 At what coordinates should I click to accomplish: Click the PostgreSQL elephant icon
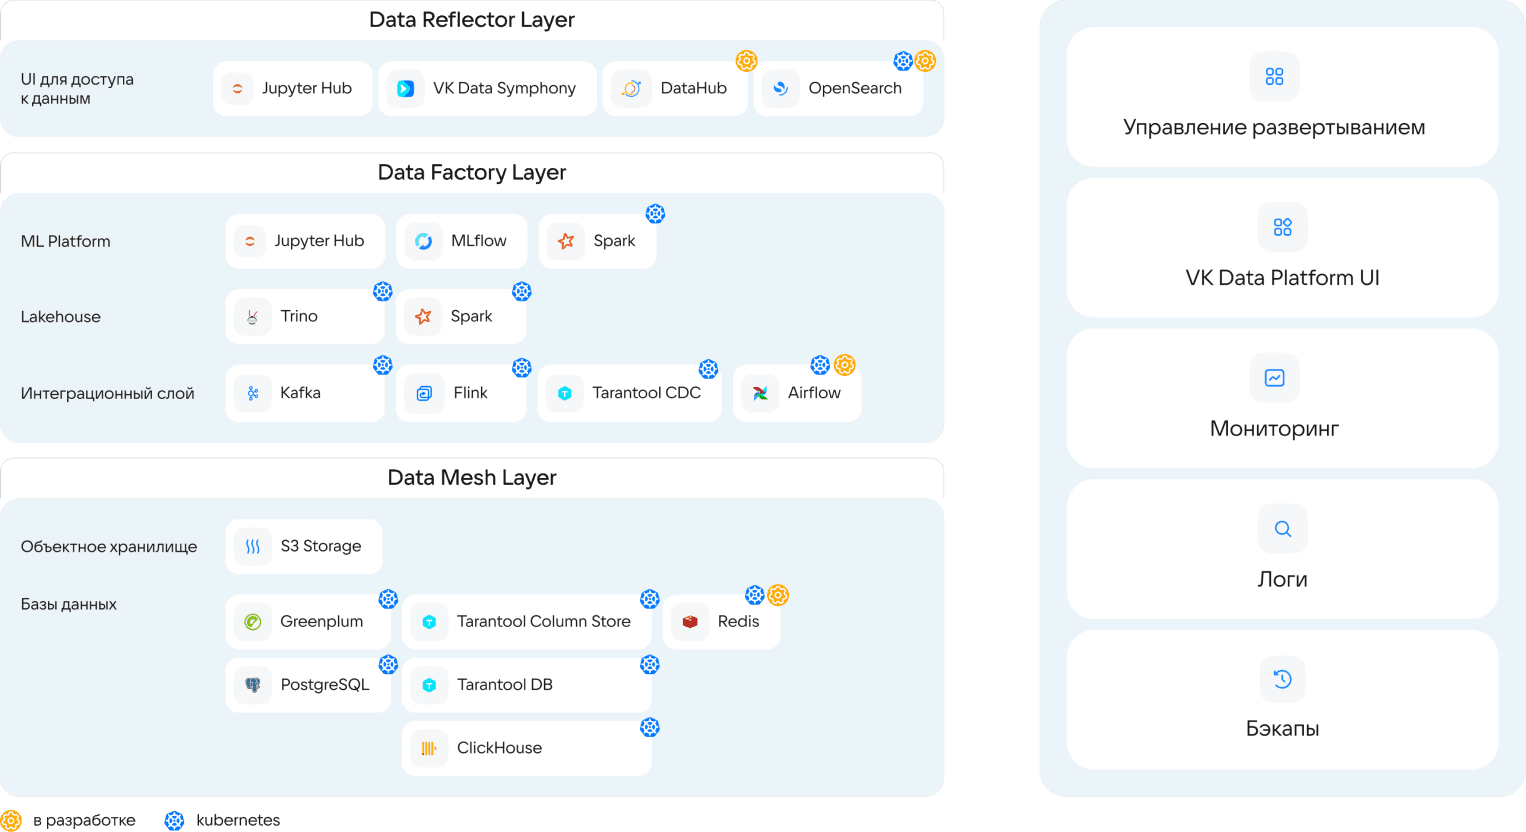point(253,685)
